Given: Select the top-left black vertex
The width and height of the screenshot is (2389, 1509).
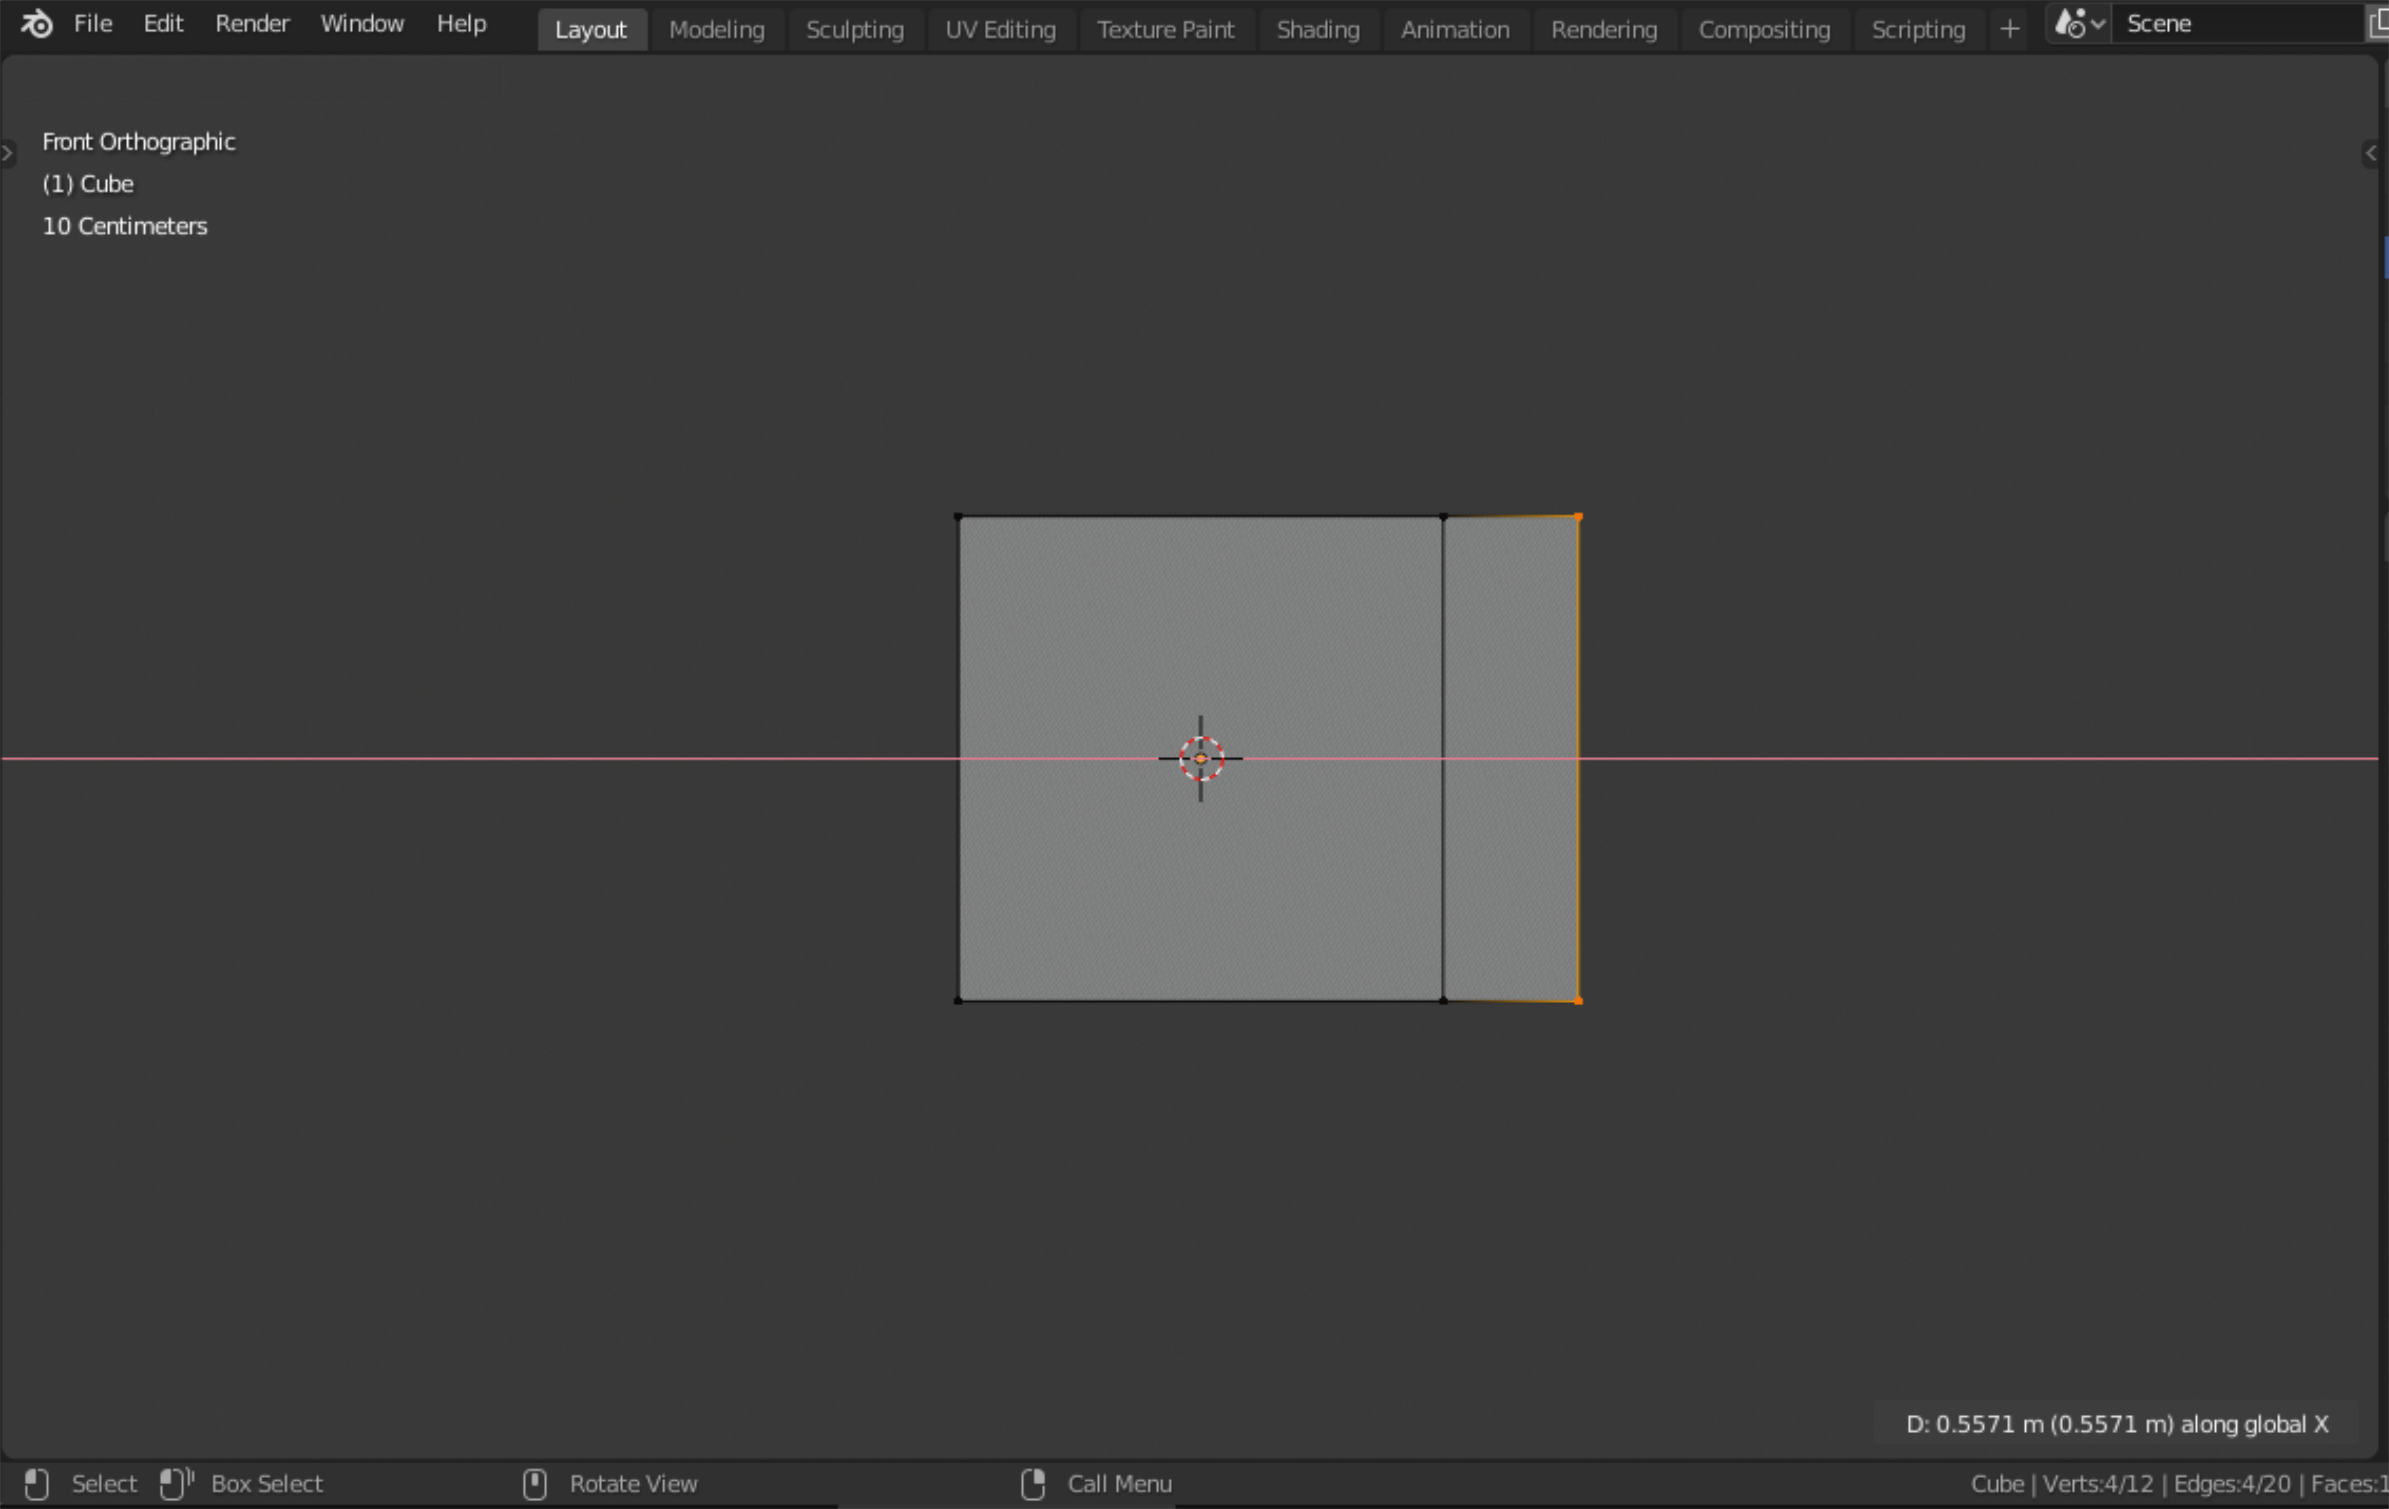Looking at the screenshot, I should [958, 517].
